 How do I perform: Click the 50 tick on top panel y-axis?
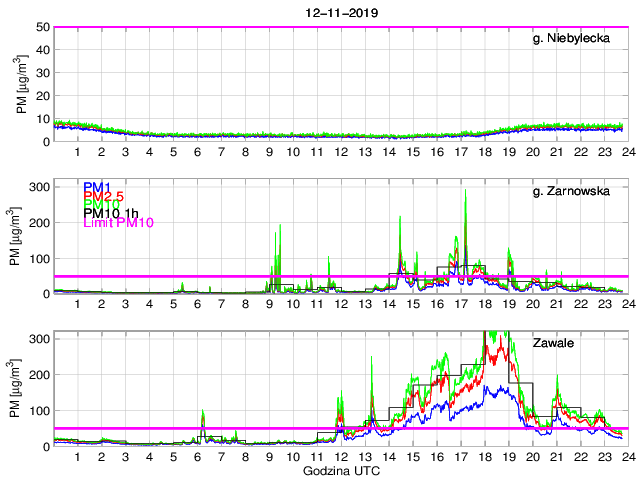[44, 27]
